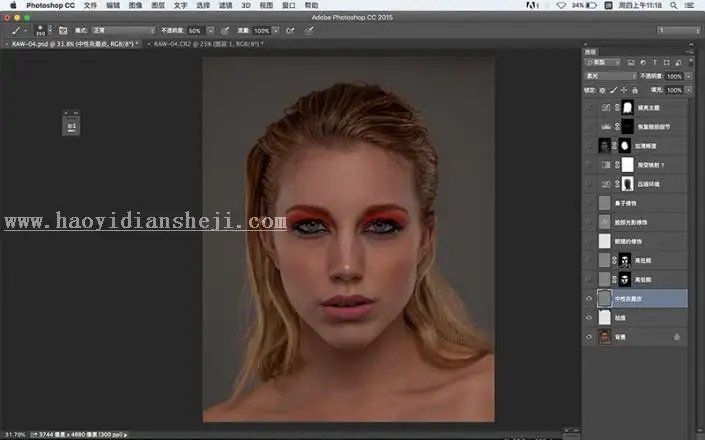Hide the 背景 layer via eye icon
This screenshot has width=705, height=440.
click(x=589, y=337)
